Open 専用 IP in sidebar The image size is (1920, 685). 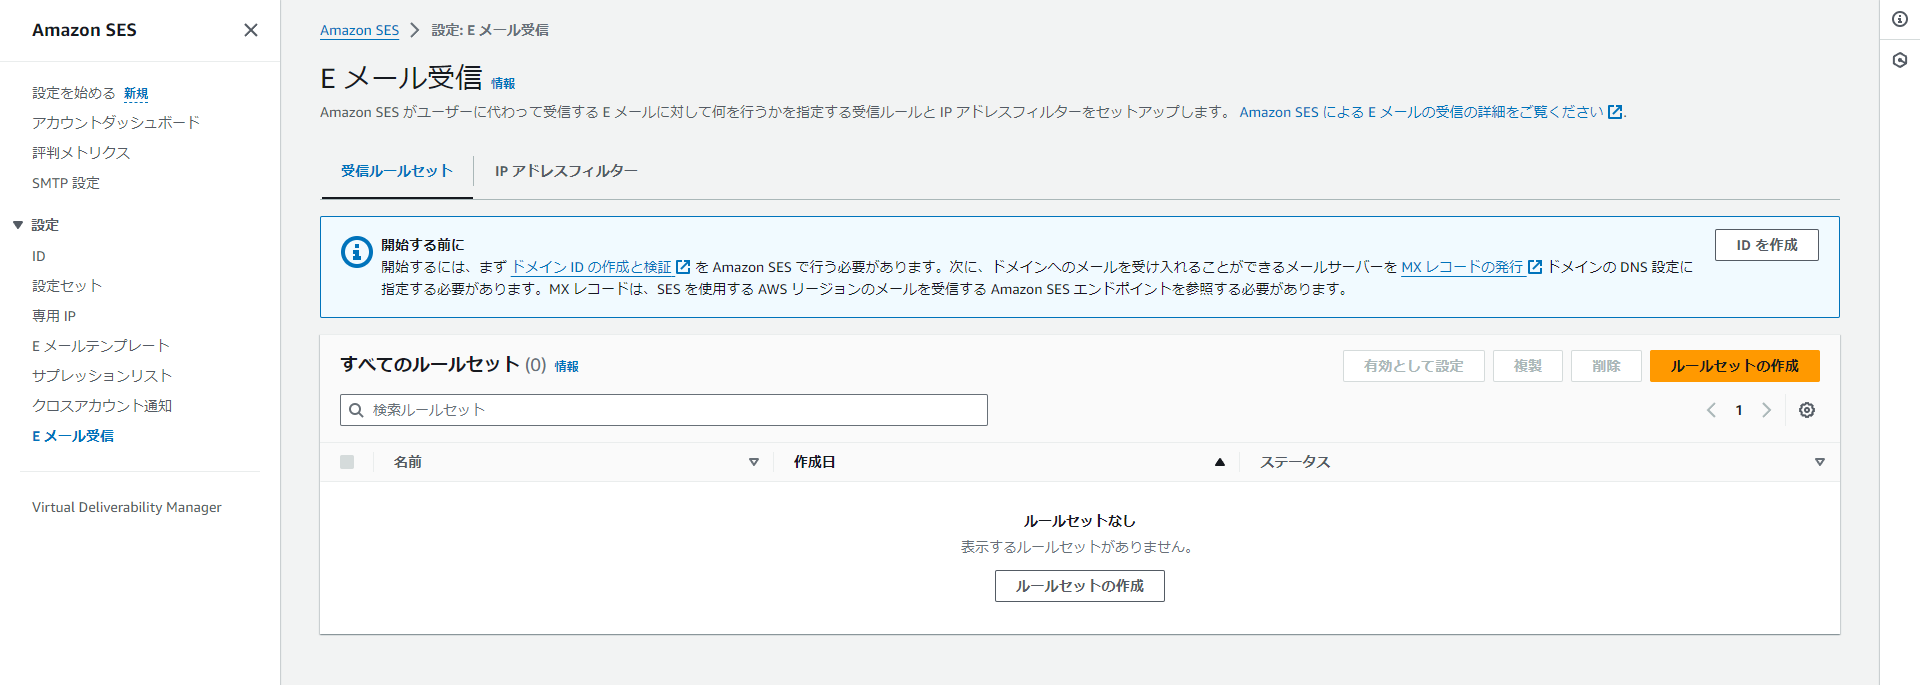click(54, 316)
